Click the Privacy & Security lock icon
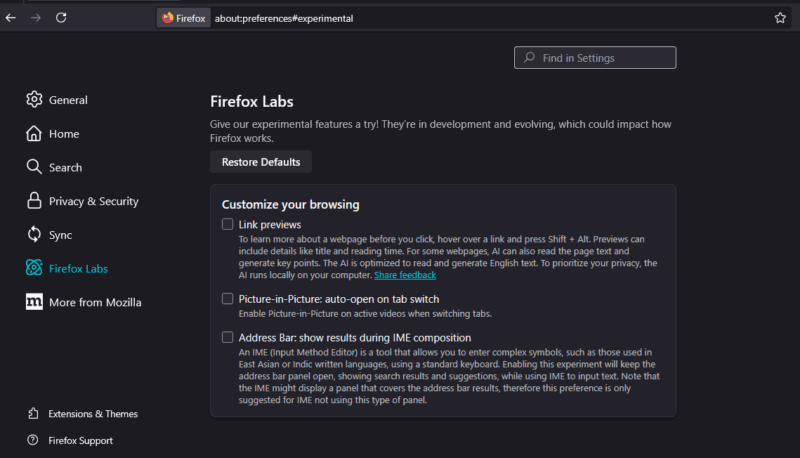The image size is (800, 458). click(x=34, y=201)
